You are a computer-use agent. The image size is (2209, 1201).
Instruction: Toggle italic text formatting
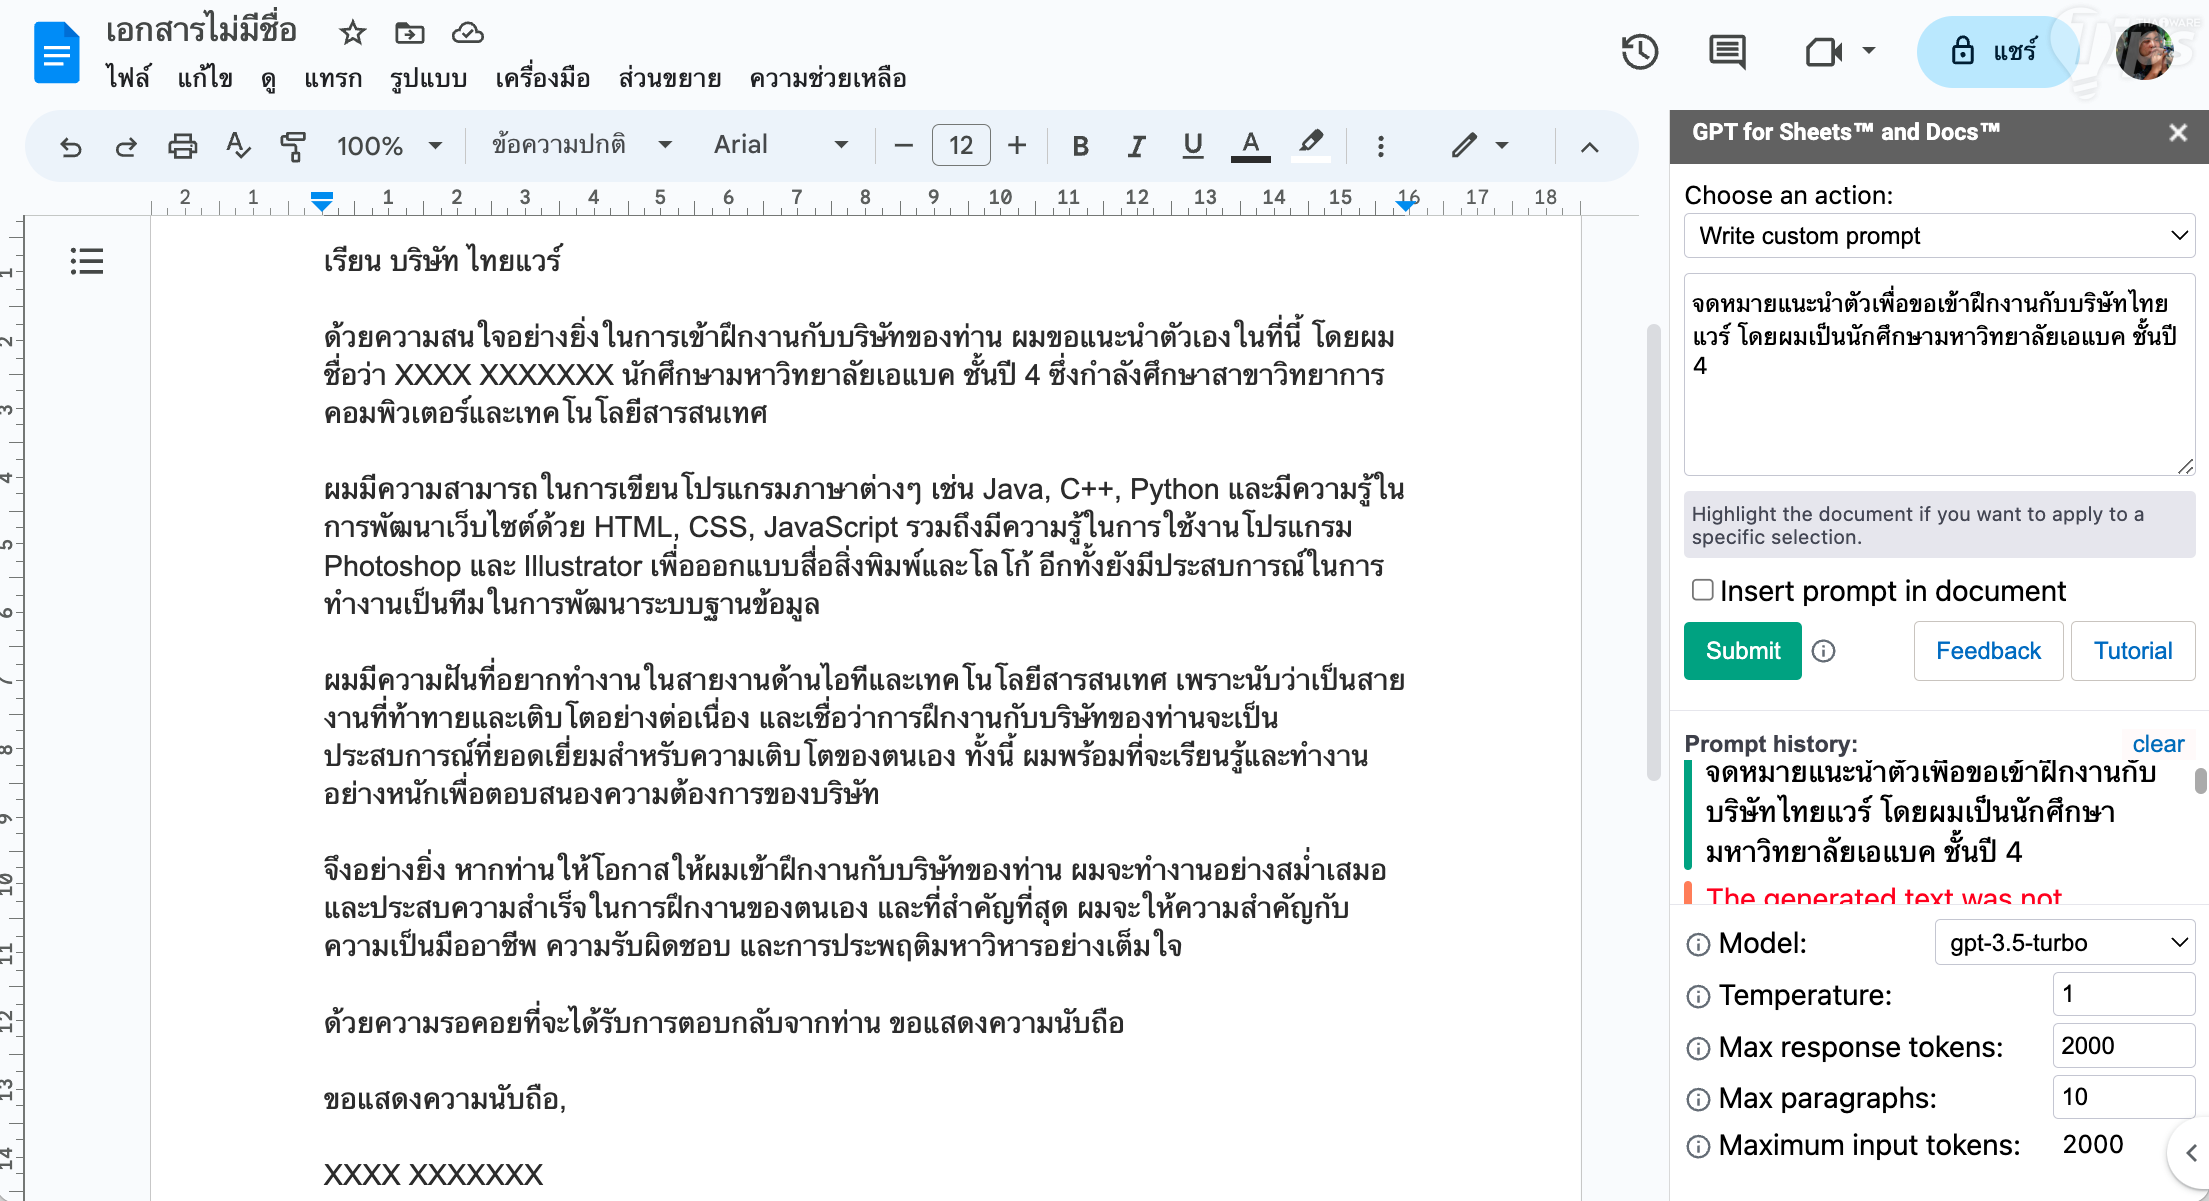(1136, 147)
